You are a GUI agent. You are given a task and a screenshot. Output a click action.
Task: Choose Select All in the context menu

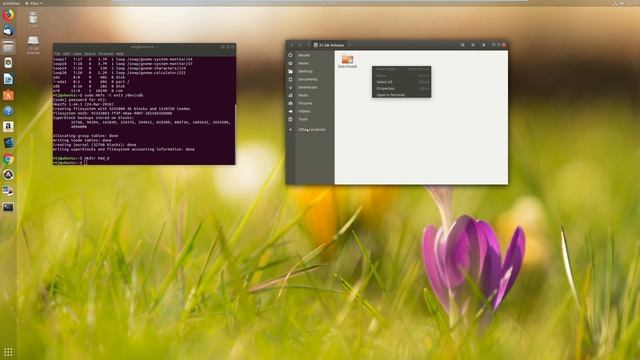(402, 82)
